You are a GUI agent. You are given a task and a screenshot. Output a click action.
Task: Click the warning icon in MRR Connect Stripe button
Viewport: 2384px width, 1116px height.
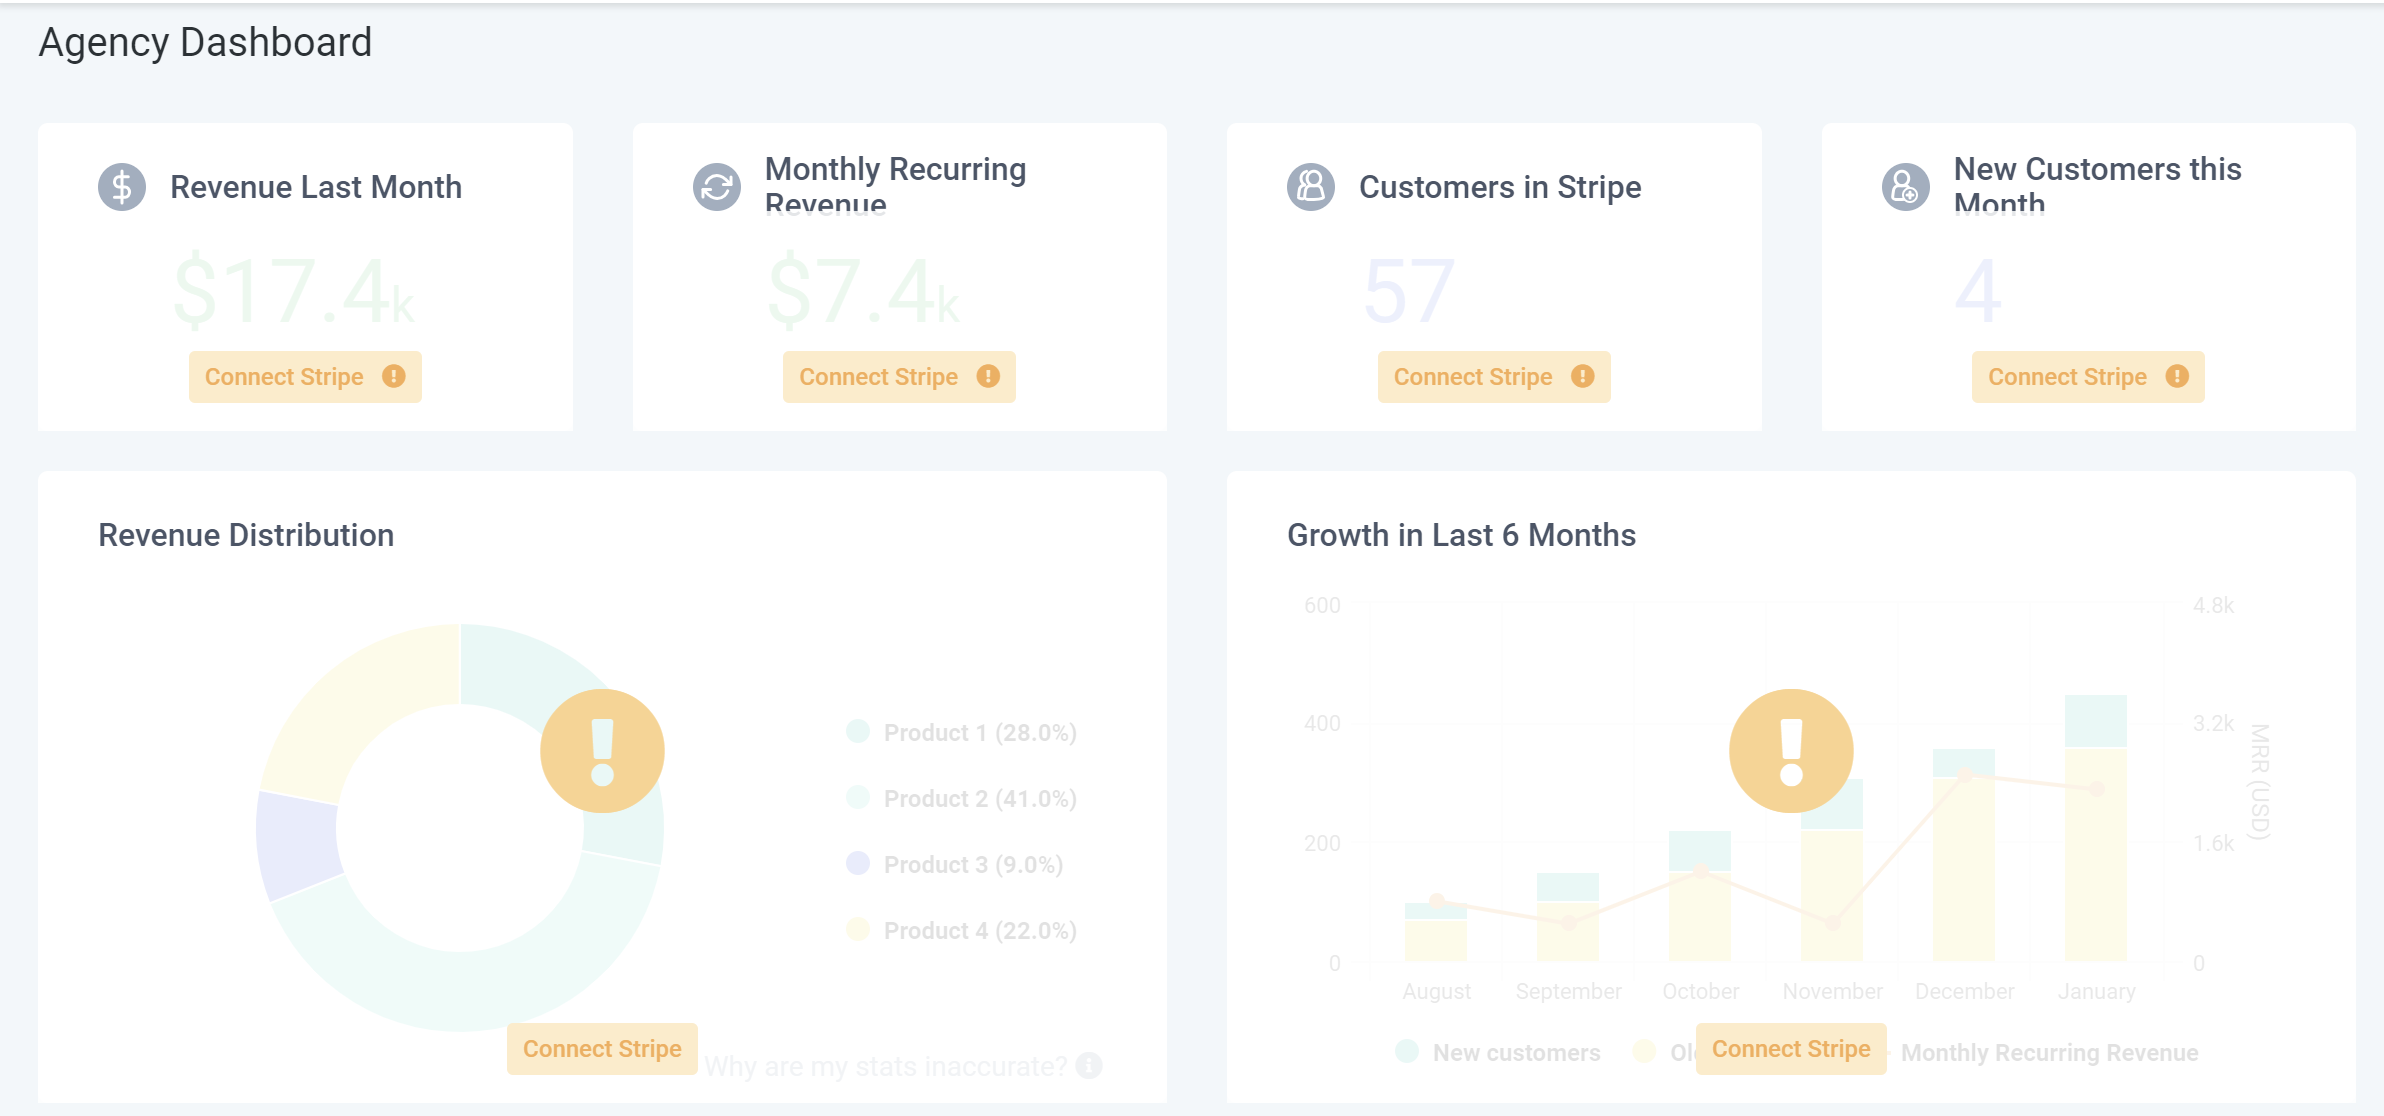point(988,376)
